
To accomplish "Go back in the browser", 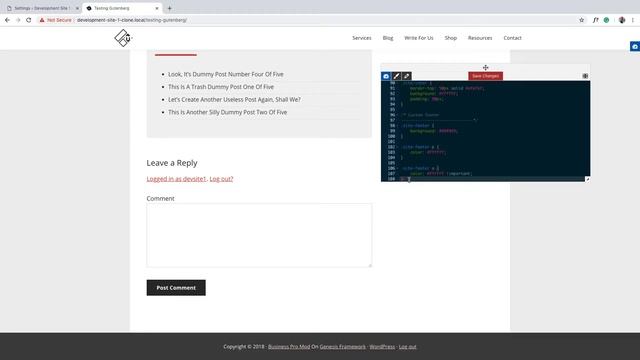I will click(7, 20).
